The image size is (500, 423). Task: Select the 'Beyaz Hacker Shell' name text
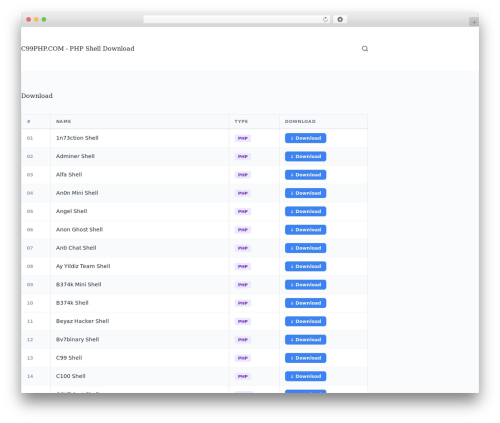(82, 321)
